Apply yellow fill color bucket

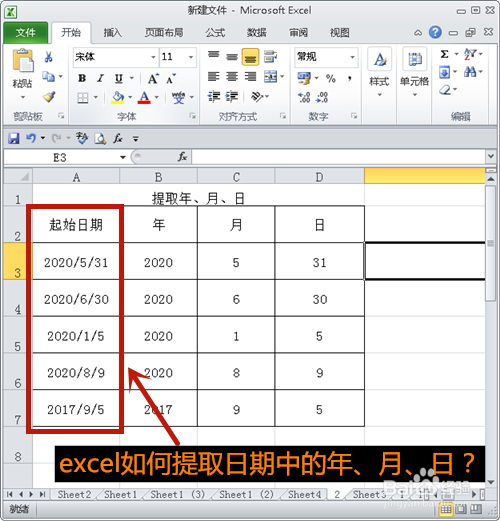coord(118,98)
